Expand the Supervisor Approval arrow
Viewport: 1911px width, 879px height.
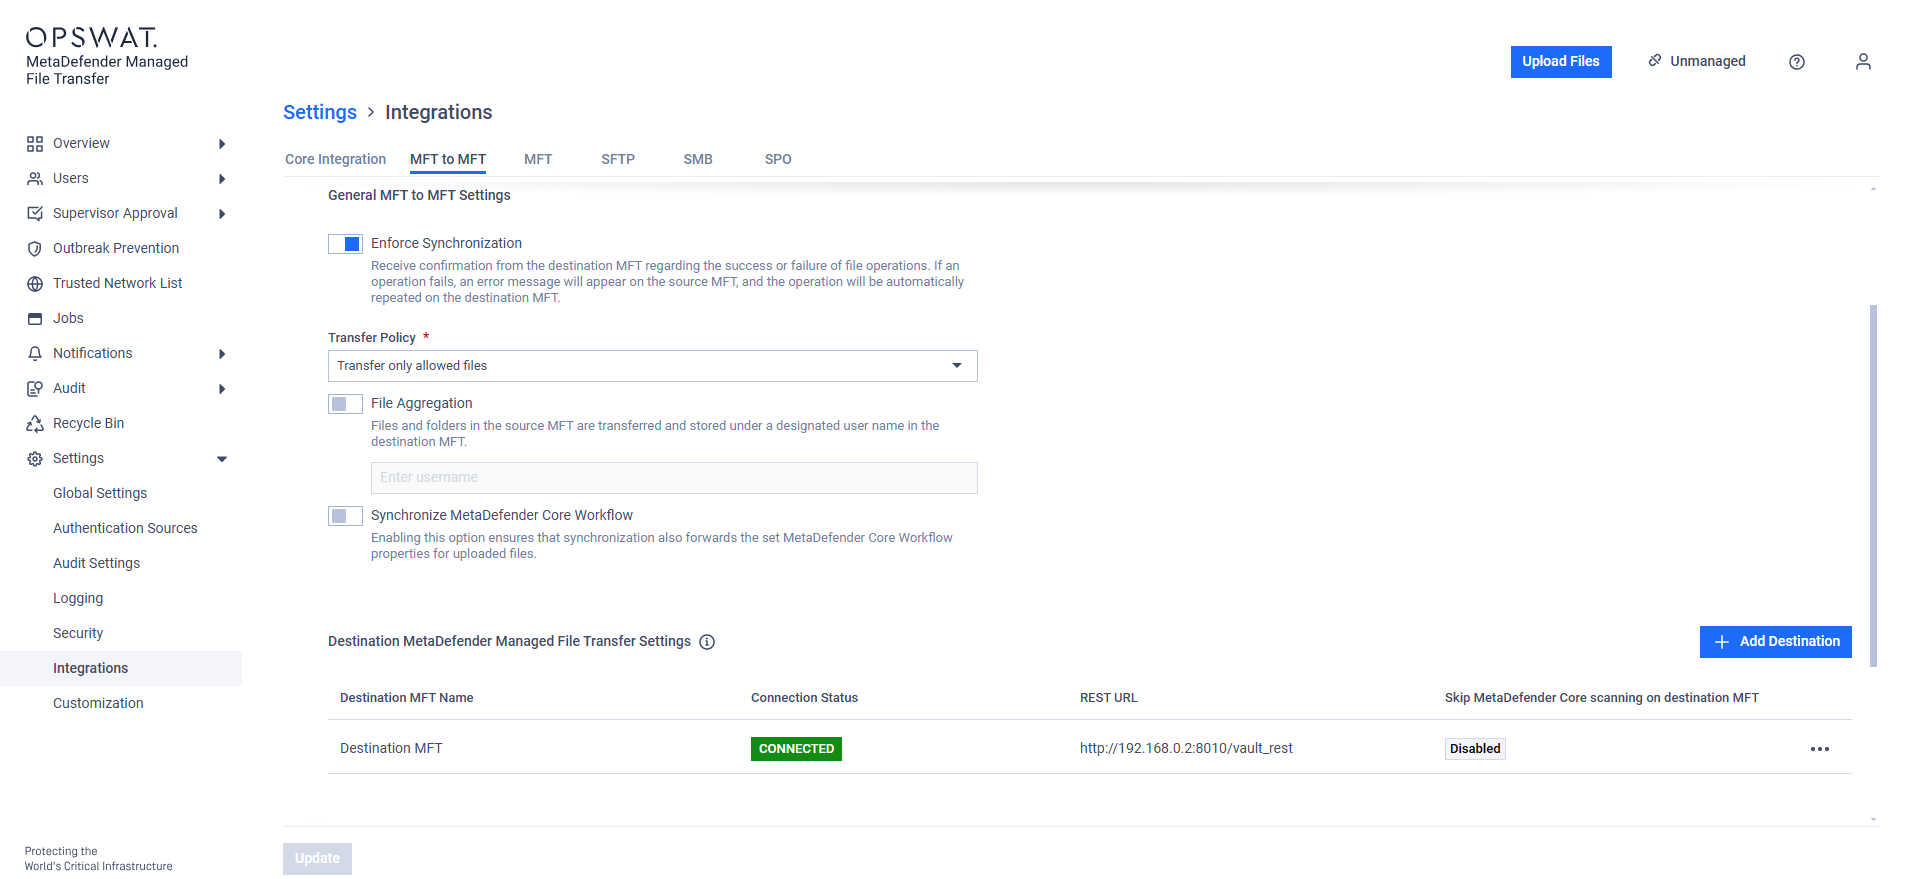tap(222, 214)
